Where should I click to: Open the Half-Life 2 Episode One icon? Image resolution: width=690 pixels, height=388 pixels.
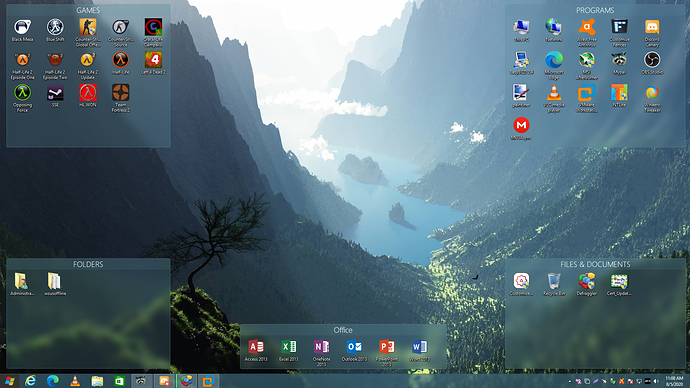coord(22,66)
